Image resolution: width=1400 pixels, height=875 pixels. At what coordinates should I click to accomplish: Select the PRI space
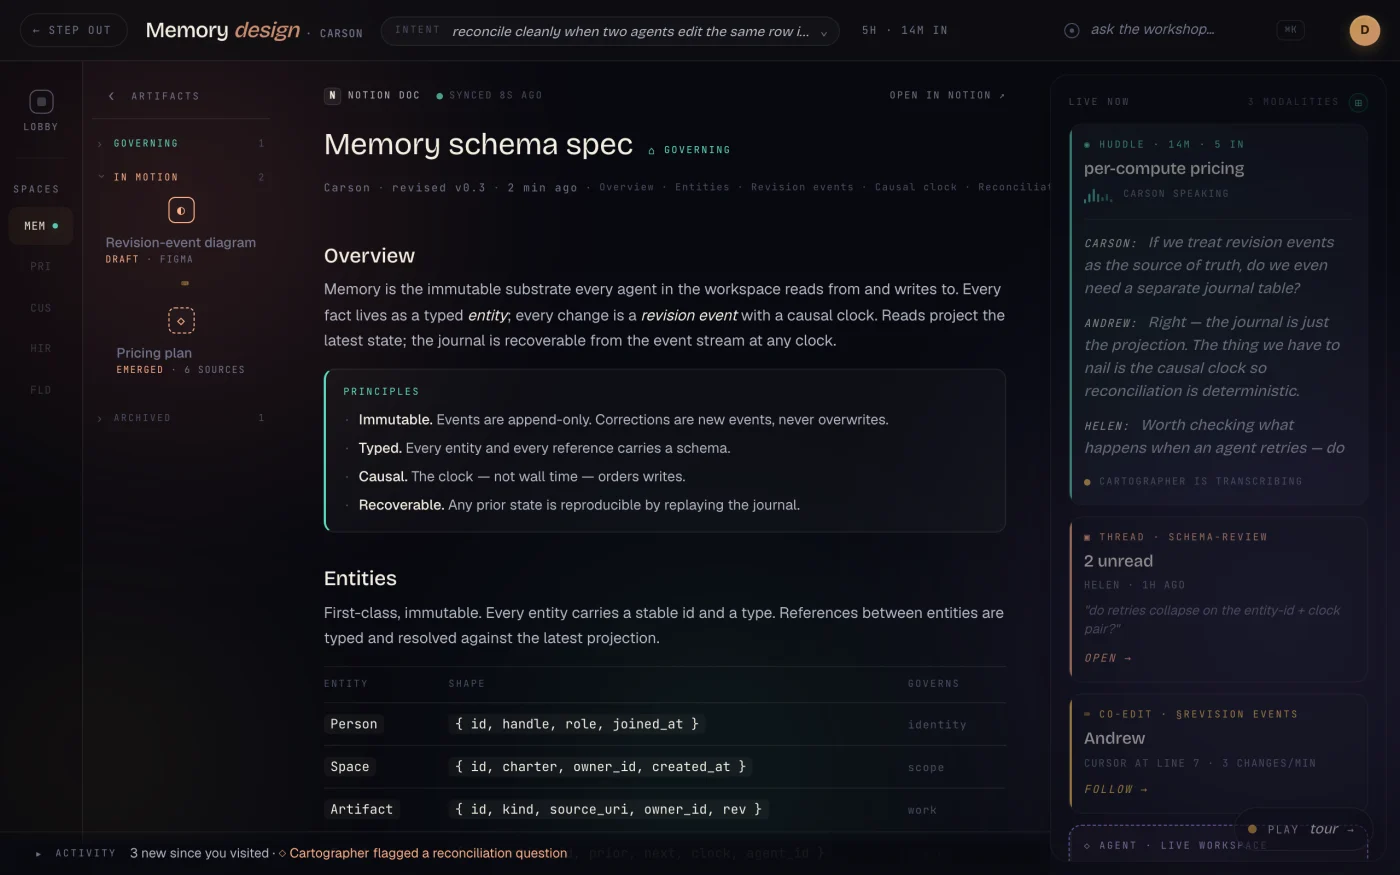(x=41, y=267)
